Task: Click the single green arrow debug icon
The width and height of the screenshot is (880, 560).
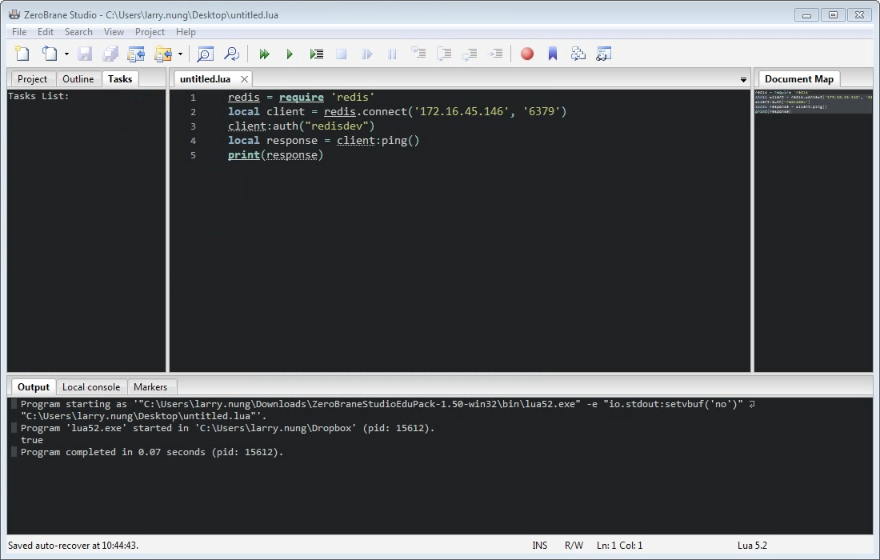Action: (290, 54)
